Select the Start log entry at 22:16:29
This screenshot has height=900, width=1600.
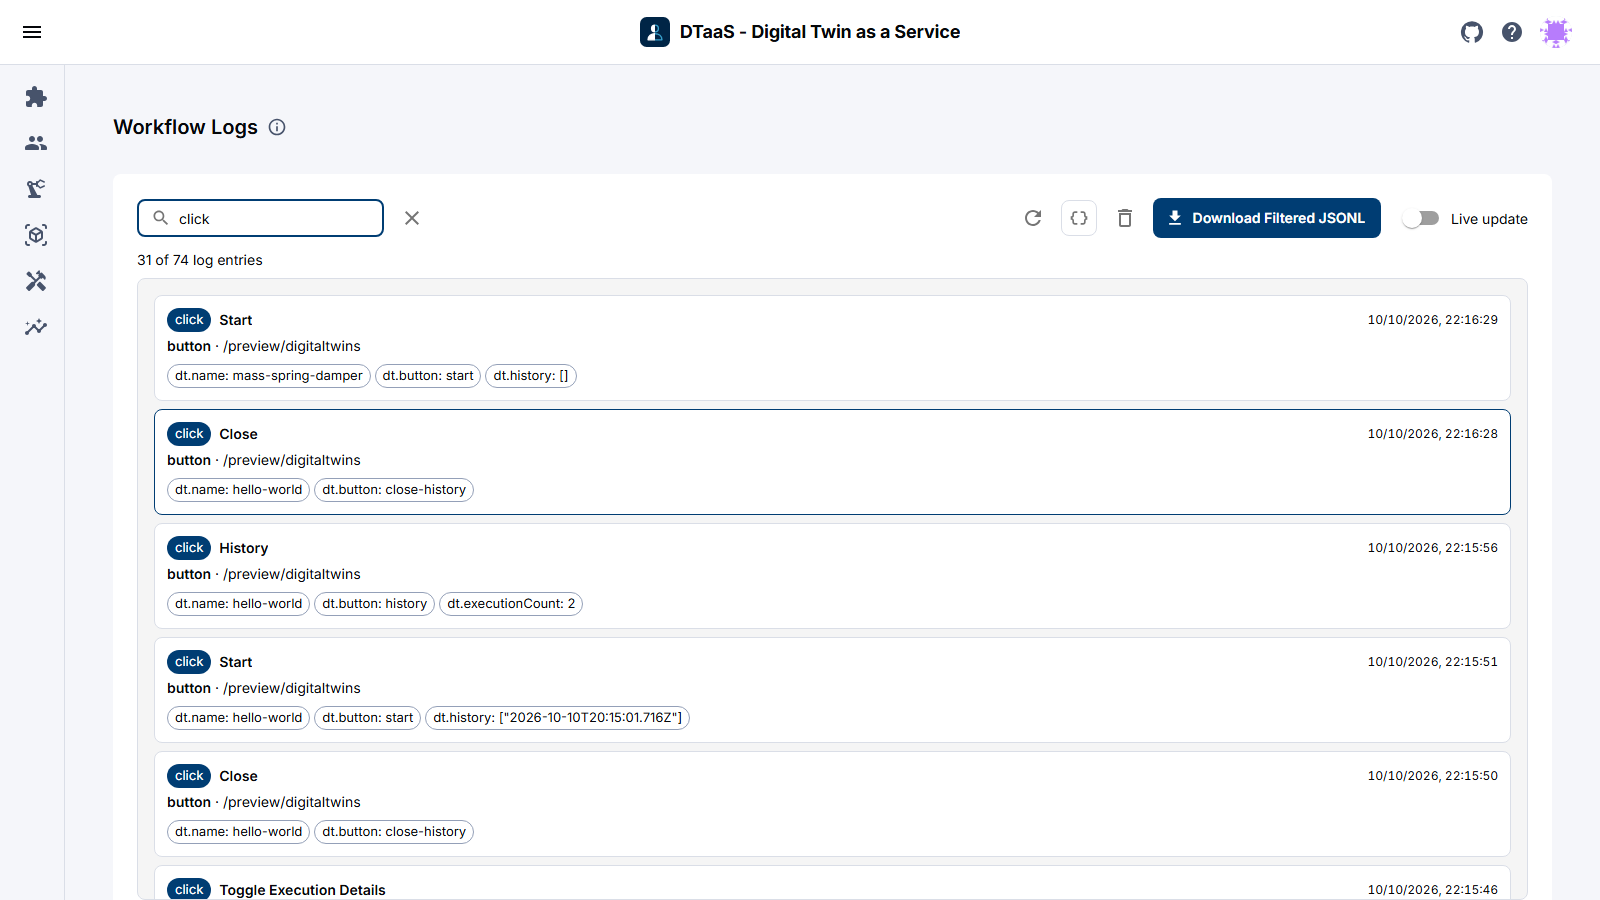[832, 348]
